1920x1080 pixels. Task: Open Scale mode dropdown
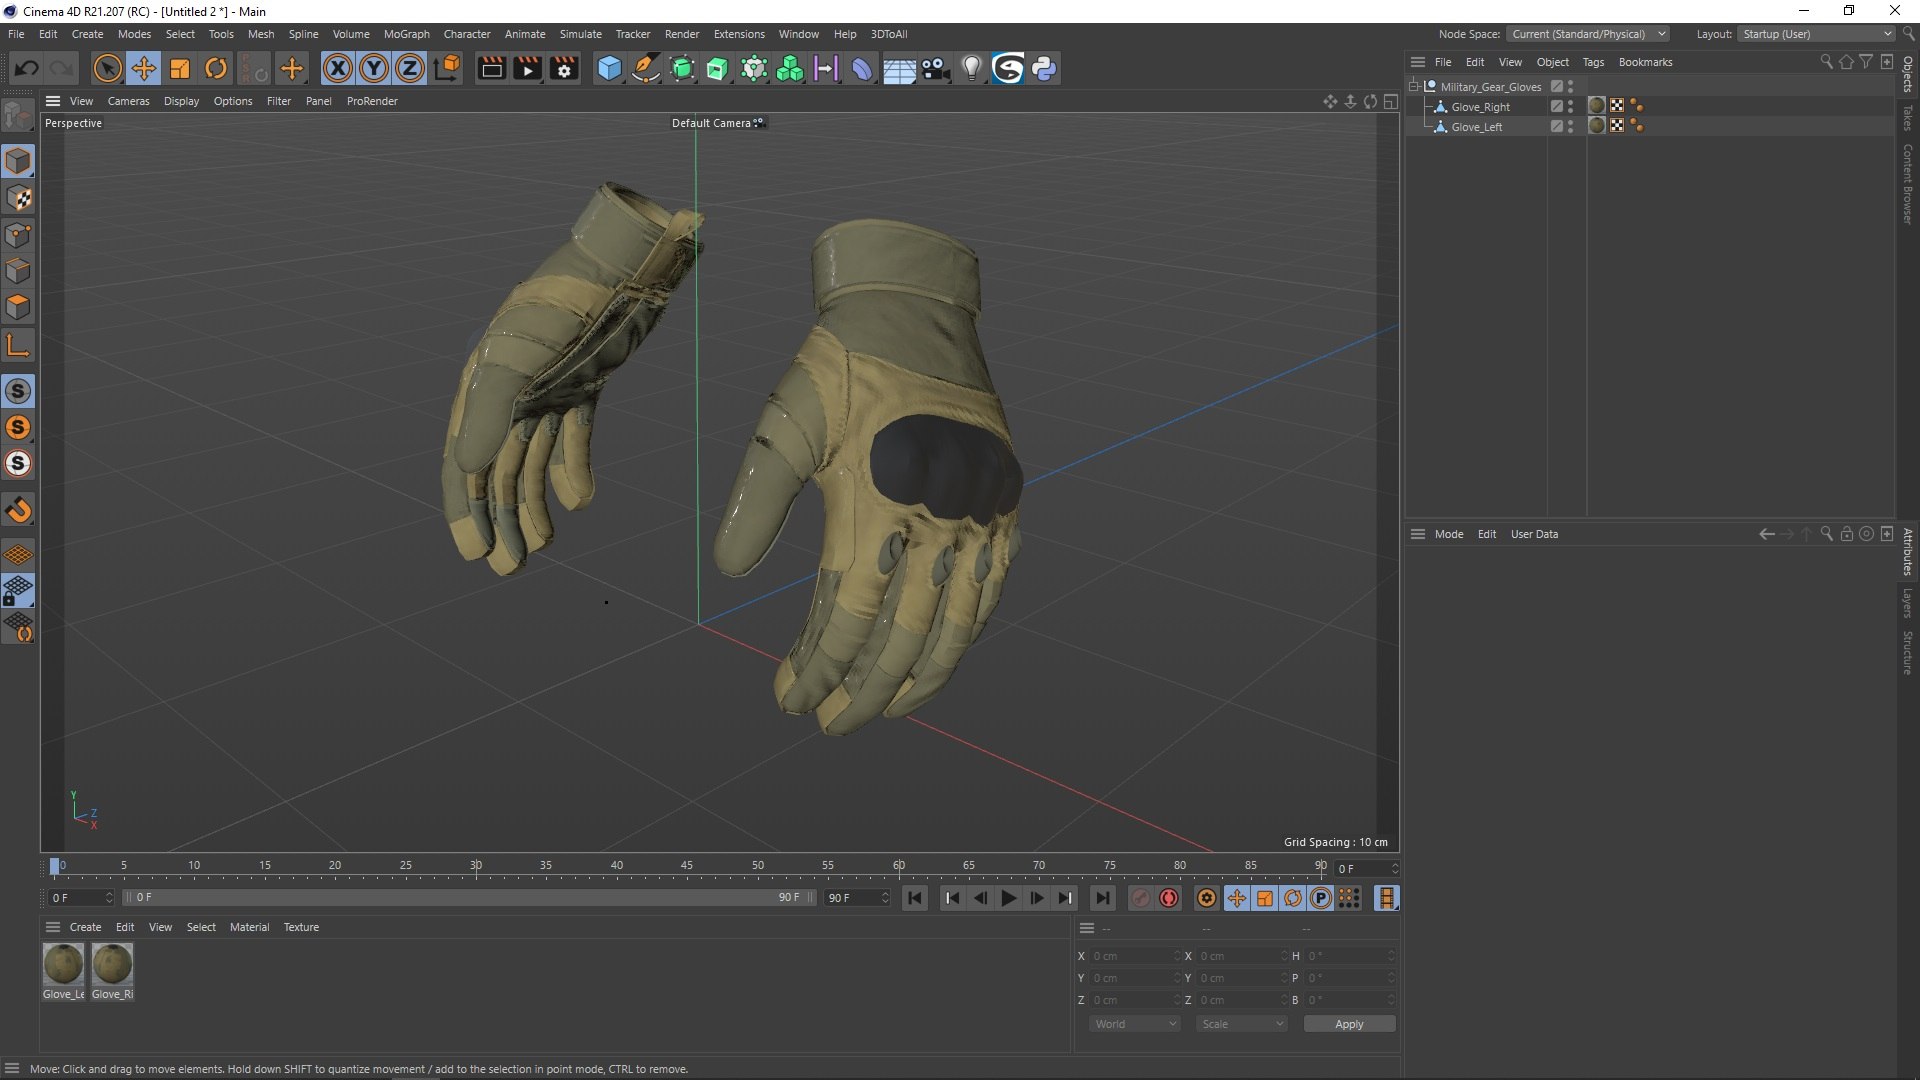tap(1241, 1024)
